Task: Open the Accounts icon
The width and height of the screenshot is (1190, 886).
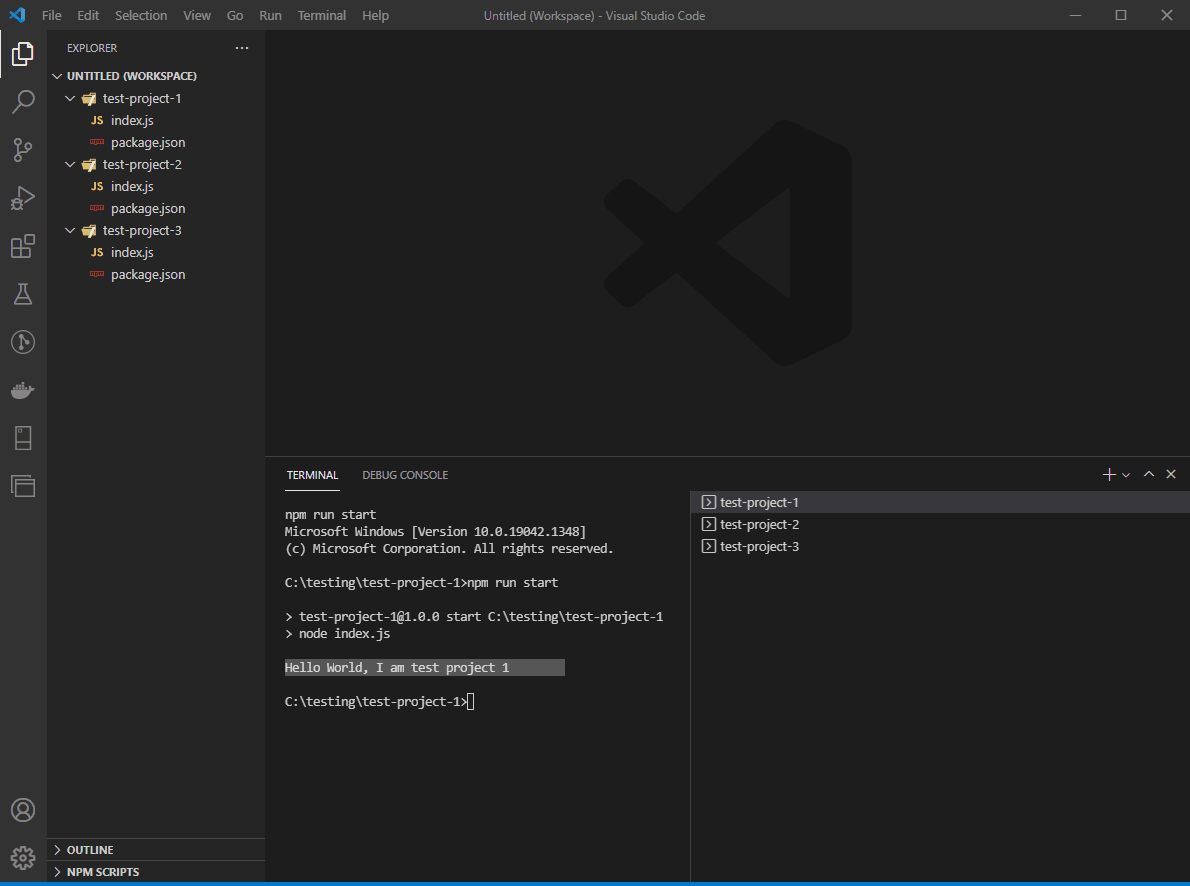Action: (23, 810)
